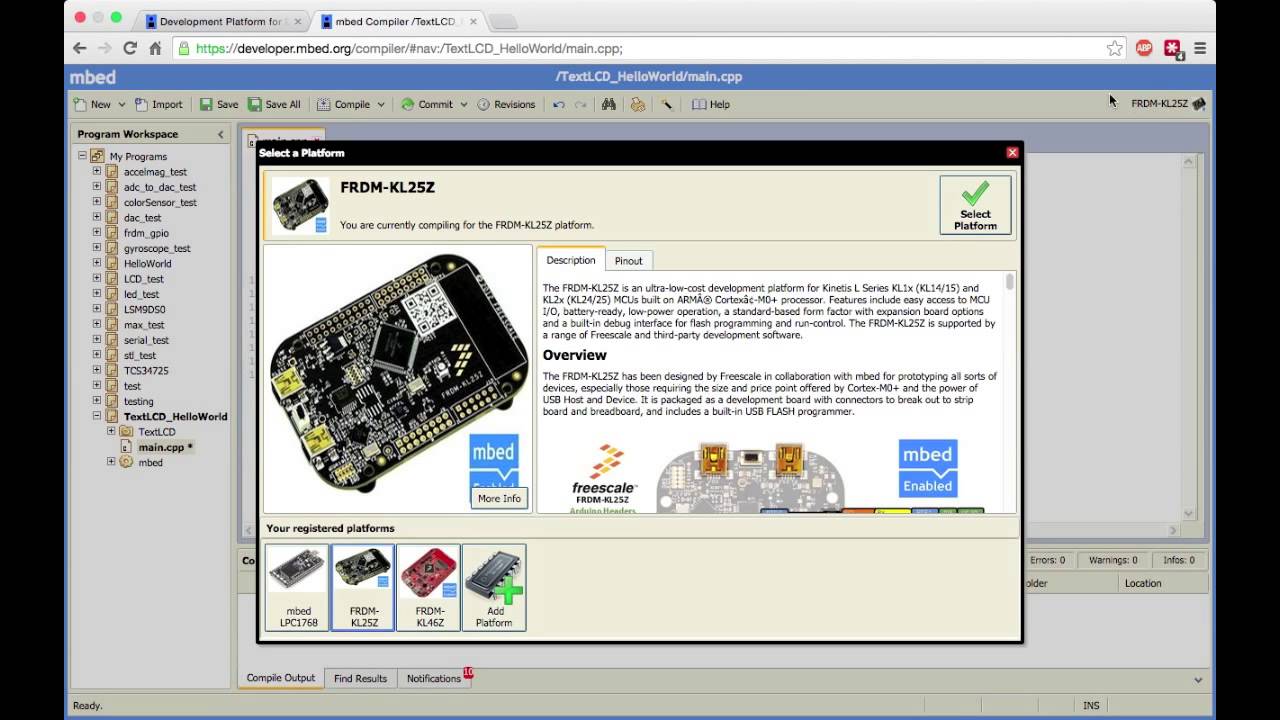Click the browser reload icon
This screenshot has height=720, width=1280.
130,48
